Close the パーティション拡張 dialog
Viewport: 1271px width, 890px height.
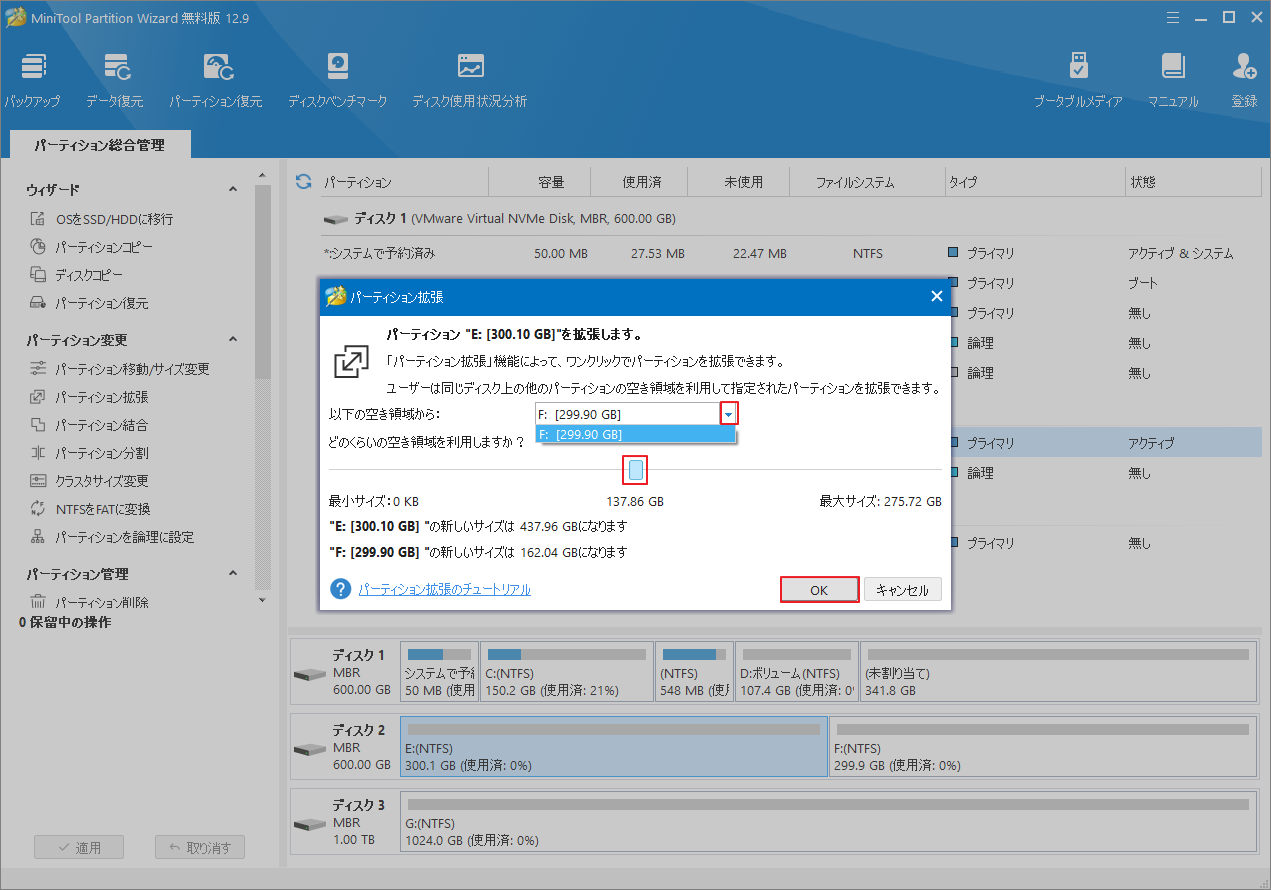coord(936,297)
